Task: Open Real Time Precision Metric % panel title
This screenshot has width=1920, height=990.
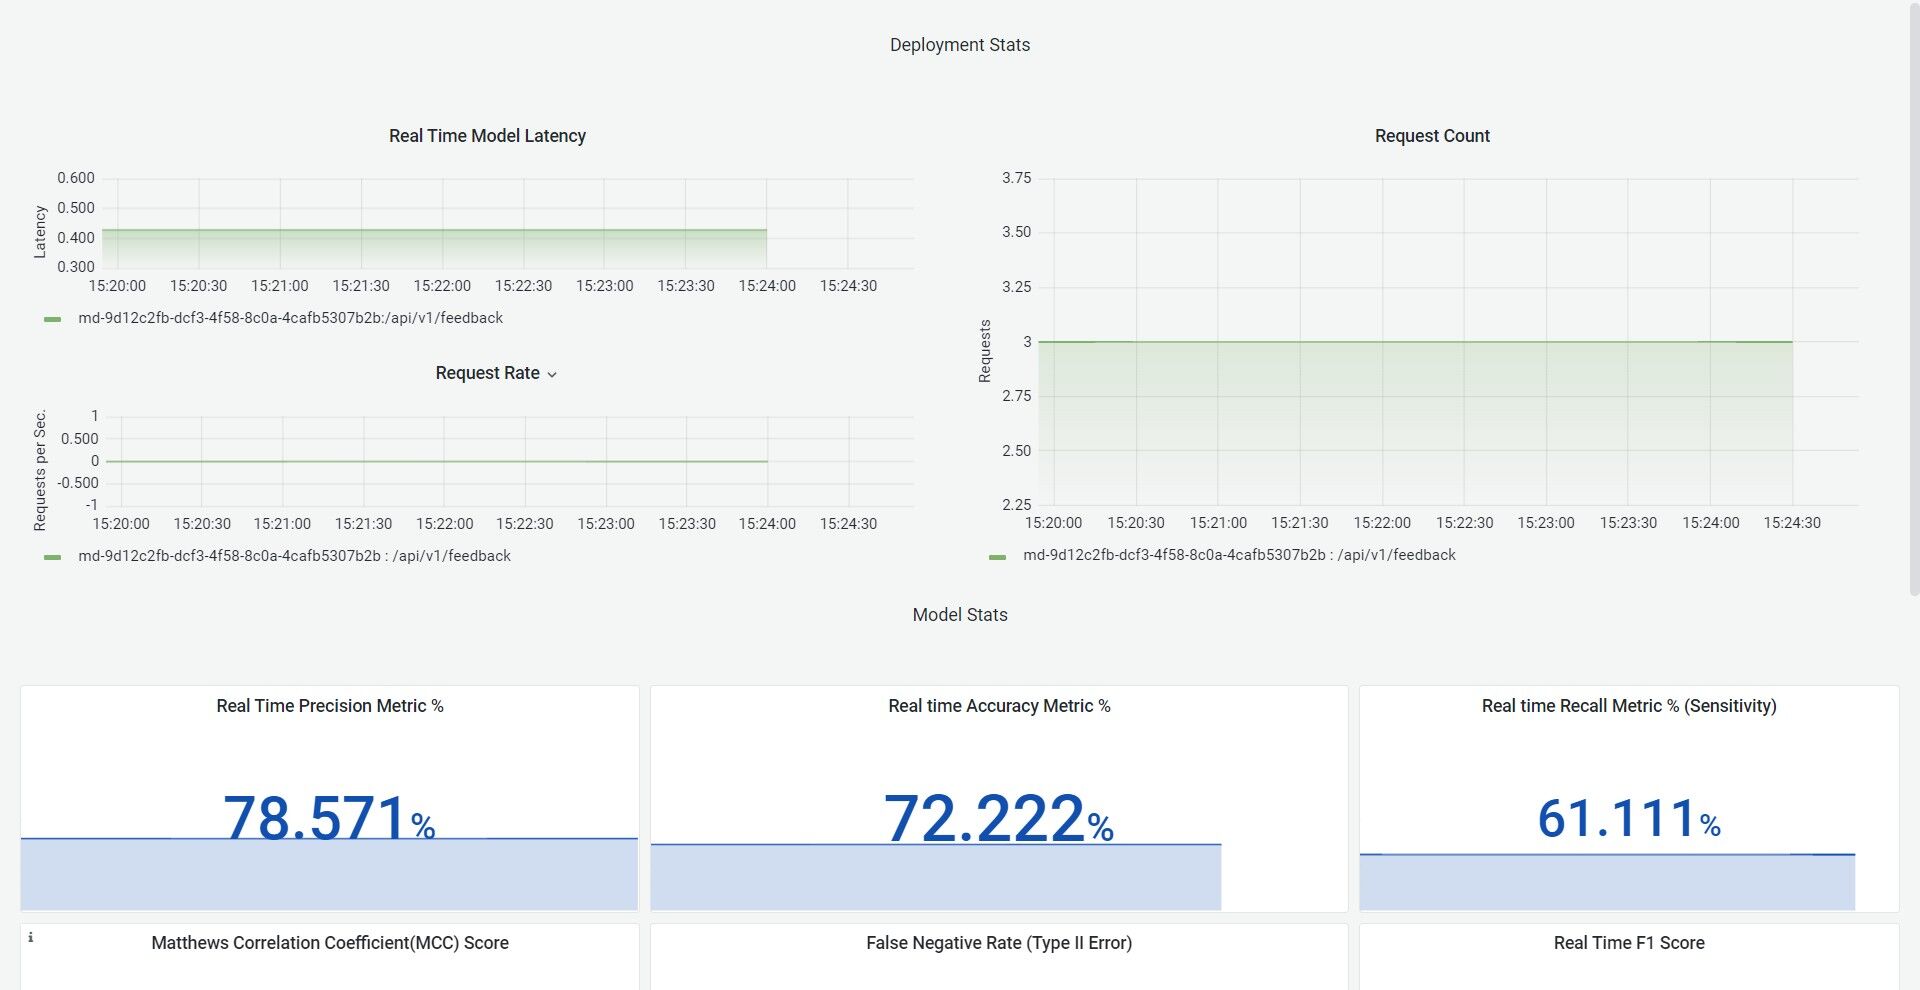Action: click(x=330, y=706)
